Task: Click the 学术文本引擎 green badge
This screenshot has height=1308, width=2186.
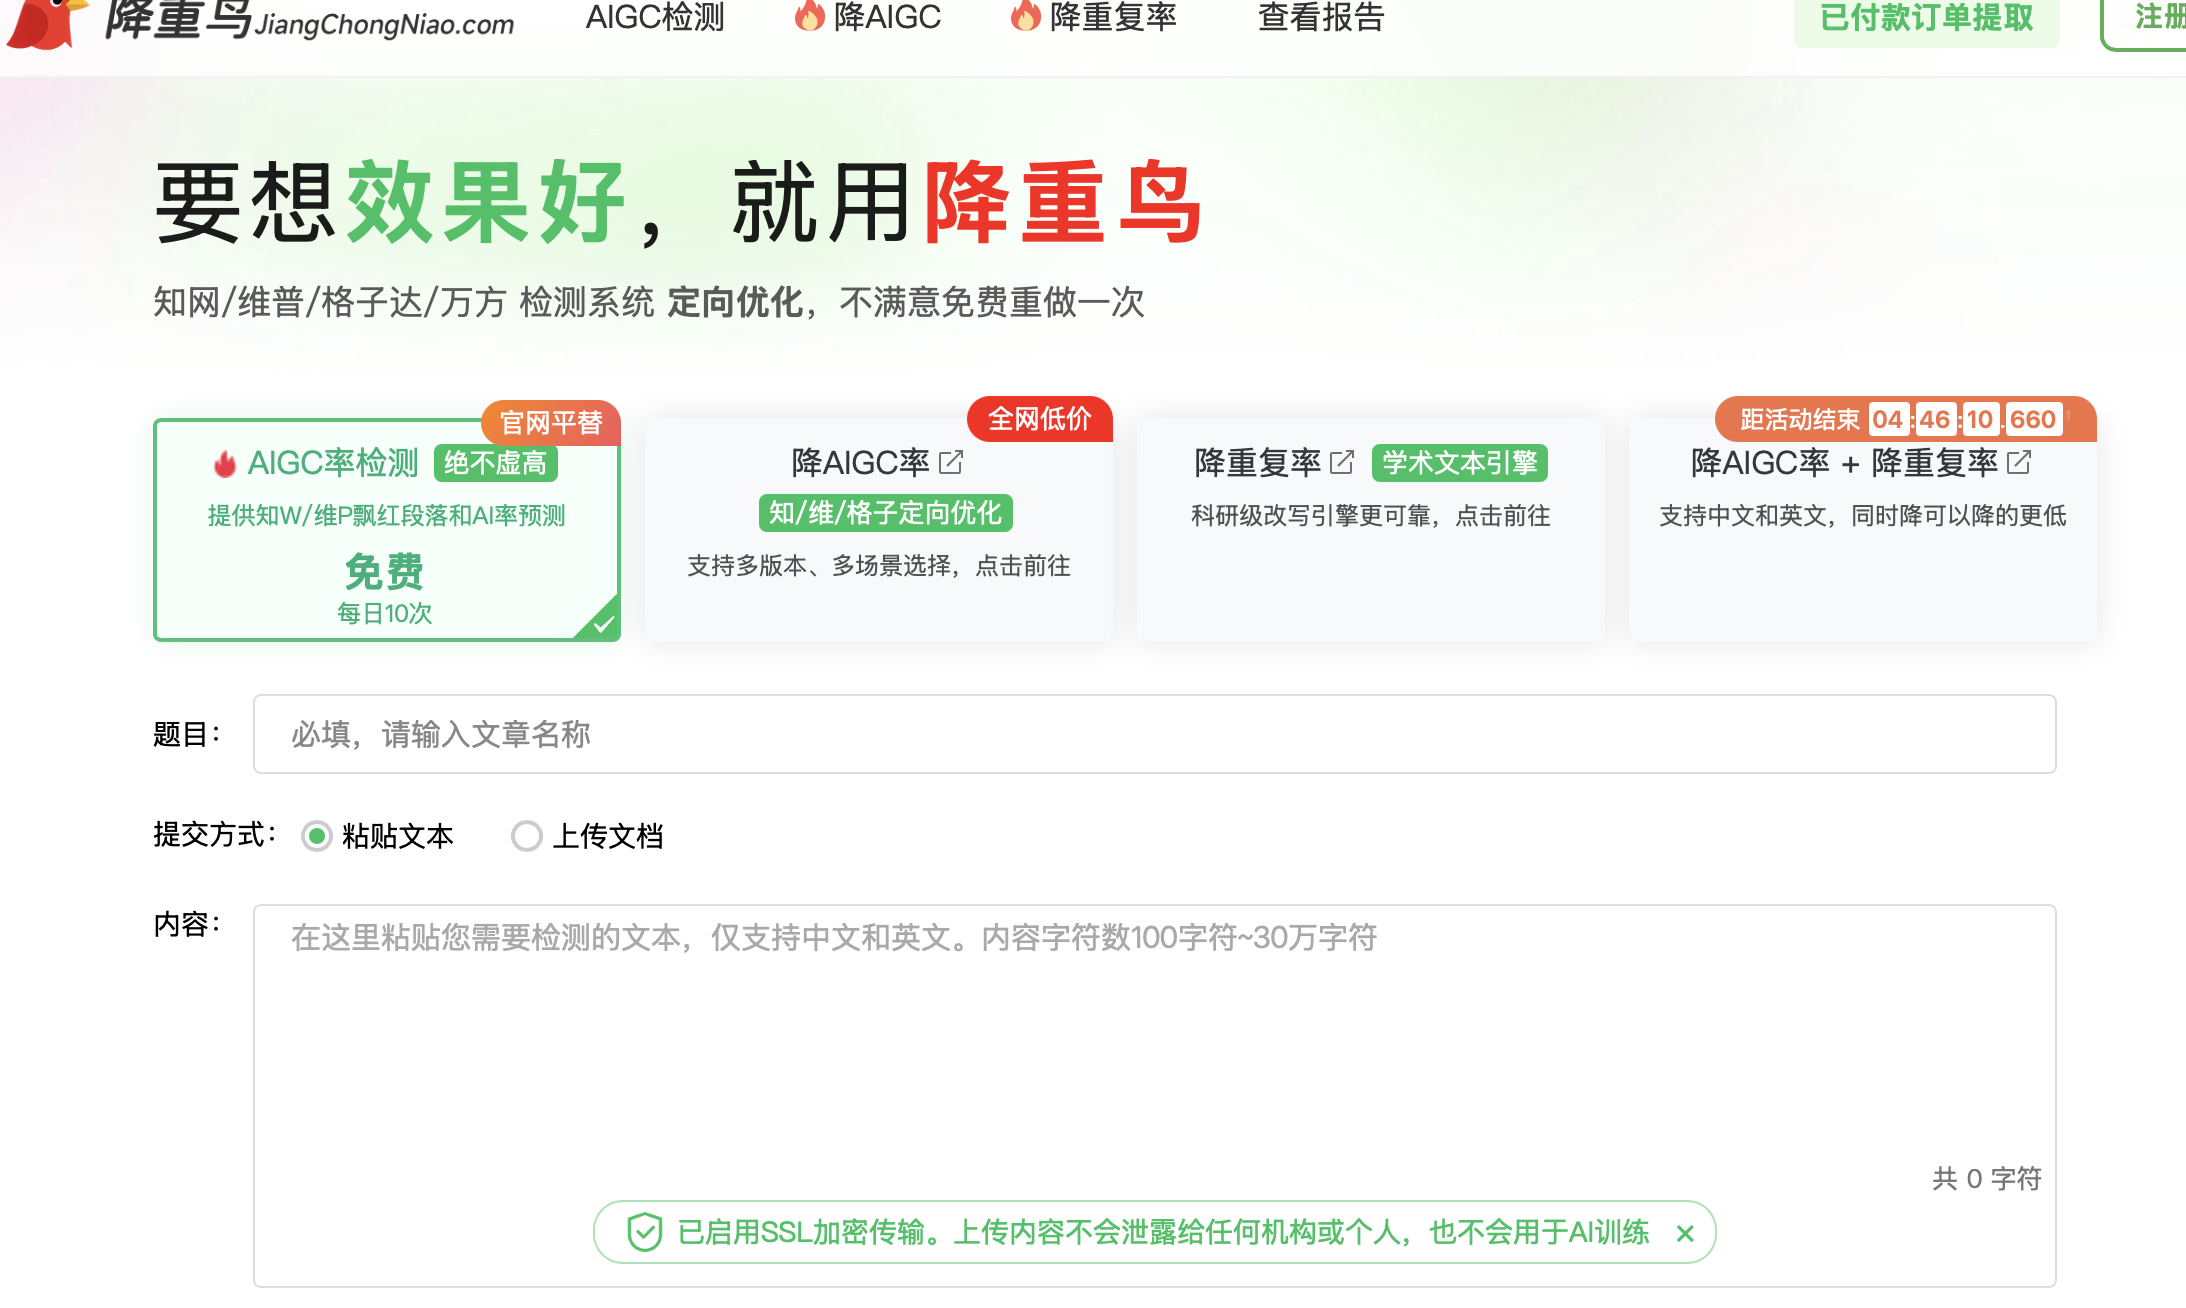Action: pos(1459,463)
